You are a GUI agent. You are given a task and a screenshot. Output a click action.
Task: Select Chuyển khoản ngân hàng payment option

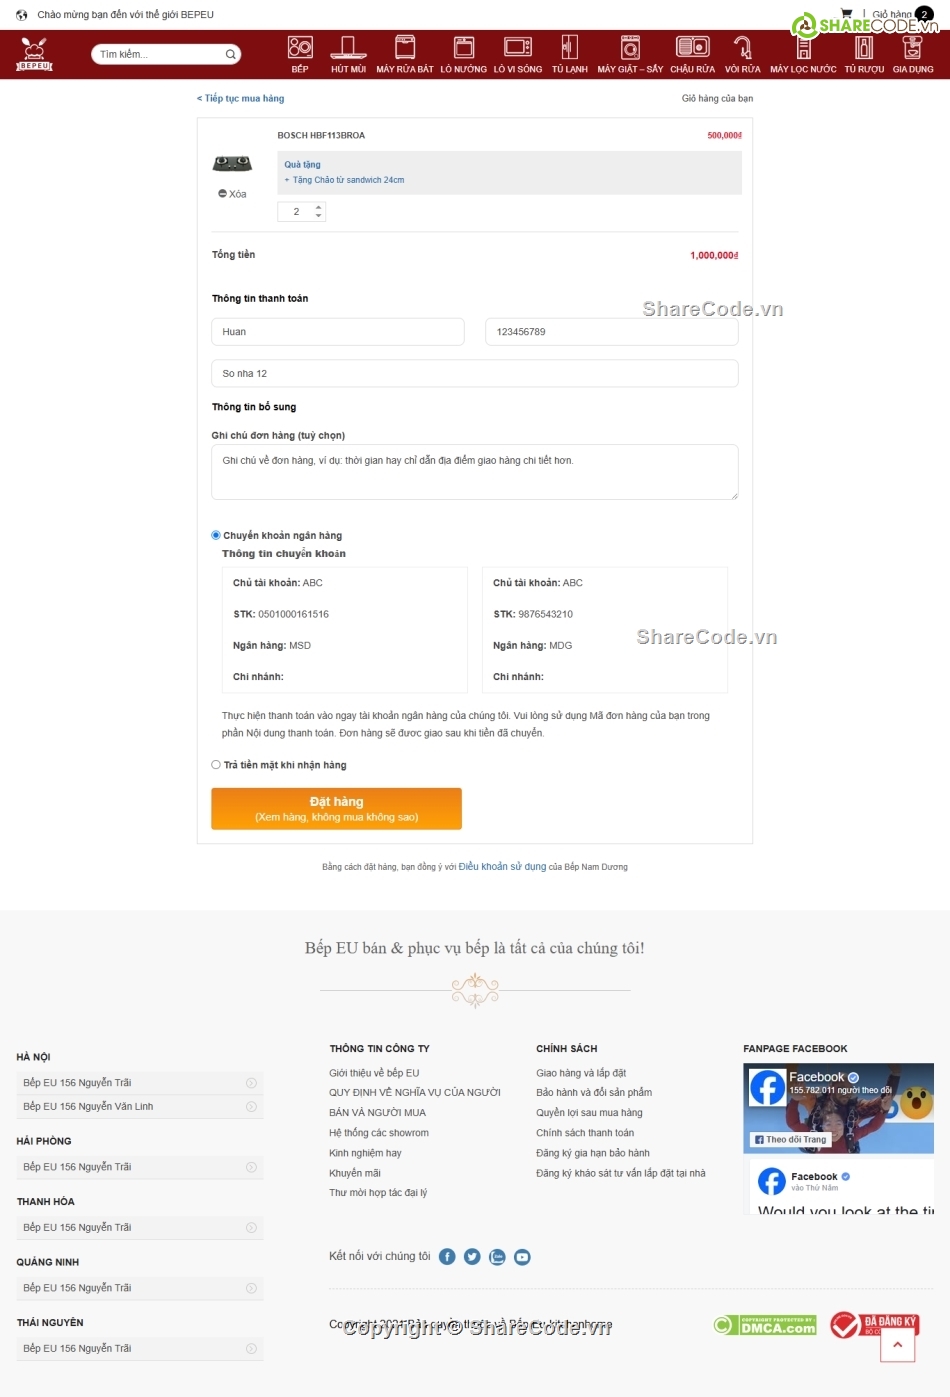216,535
